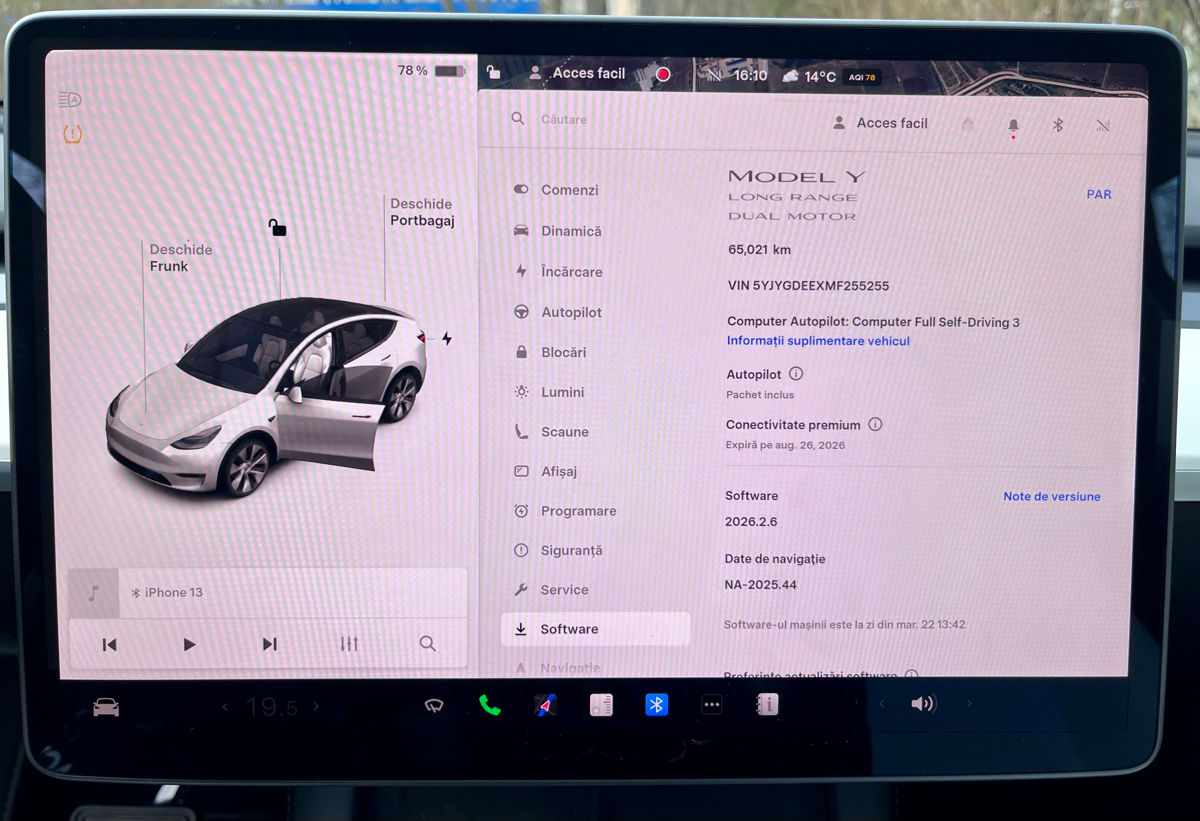The height and width of the screenshot is (821, 1200).
Task: Open the Programare schedule section
Action: click(565, 511)
